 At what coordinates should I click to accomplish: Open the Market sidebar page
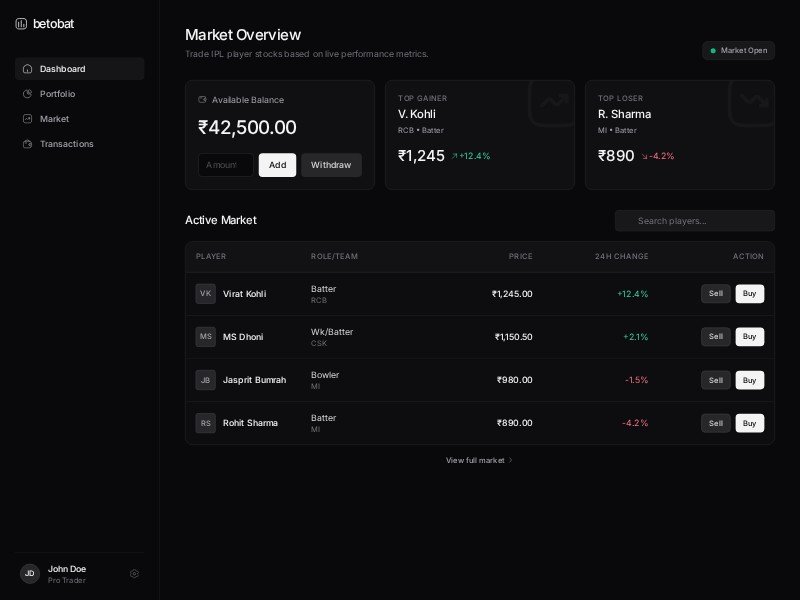[80, 119]
